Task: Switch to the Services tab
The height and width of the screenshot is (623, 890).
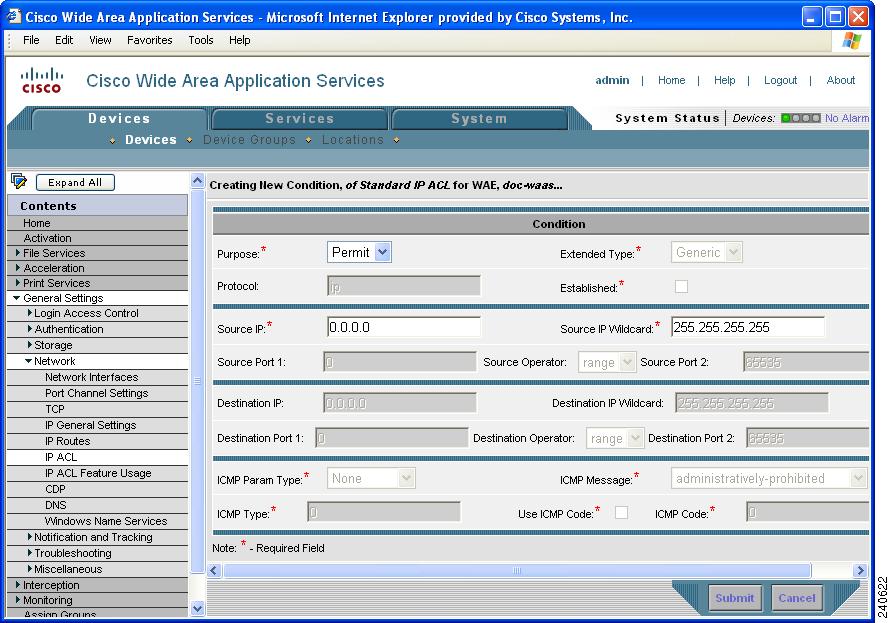Action: coord(300,119)
